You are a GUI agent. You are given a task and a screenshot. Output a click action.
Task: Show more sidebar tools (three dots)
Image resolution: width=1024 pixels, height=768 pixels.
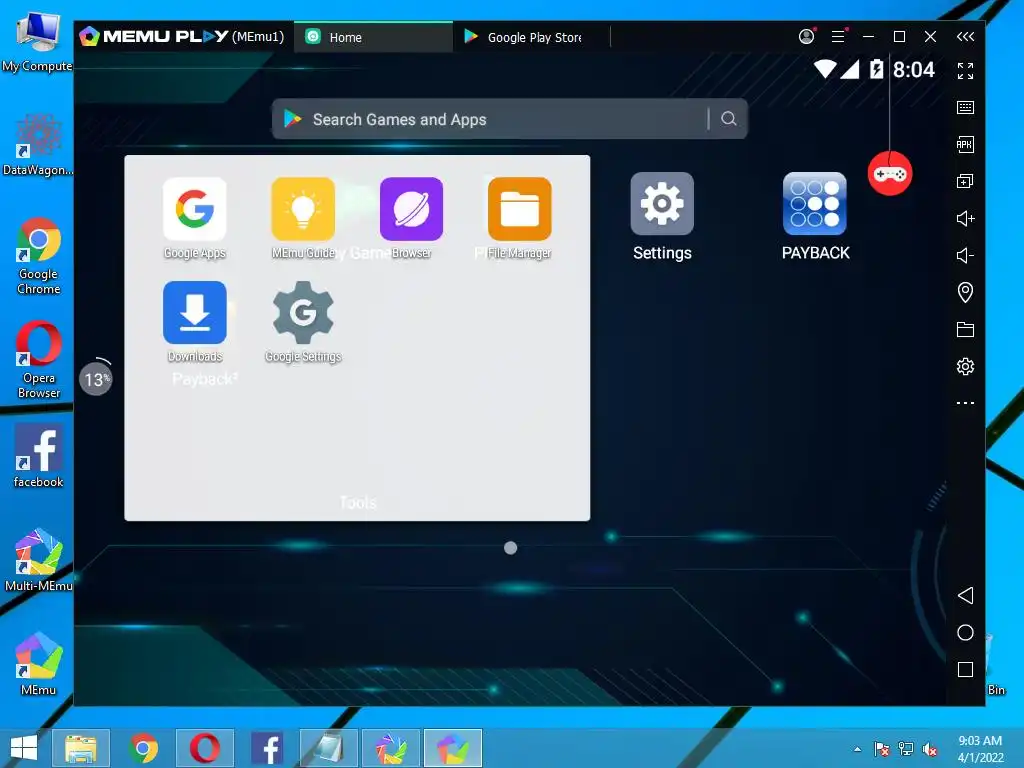(965, 403)
